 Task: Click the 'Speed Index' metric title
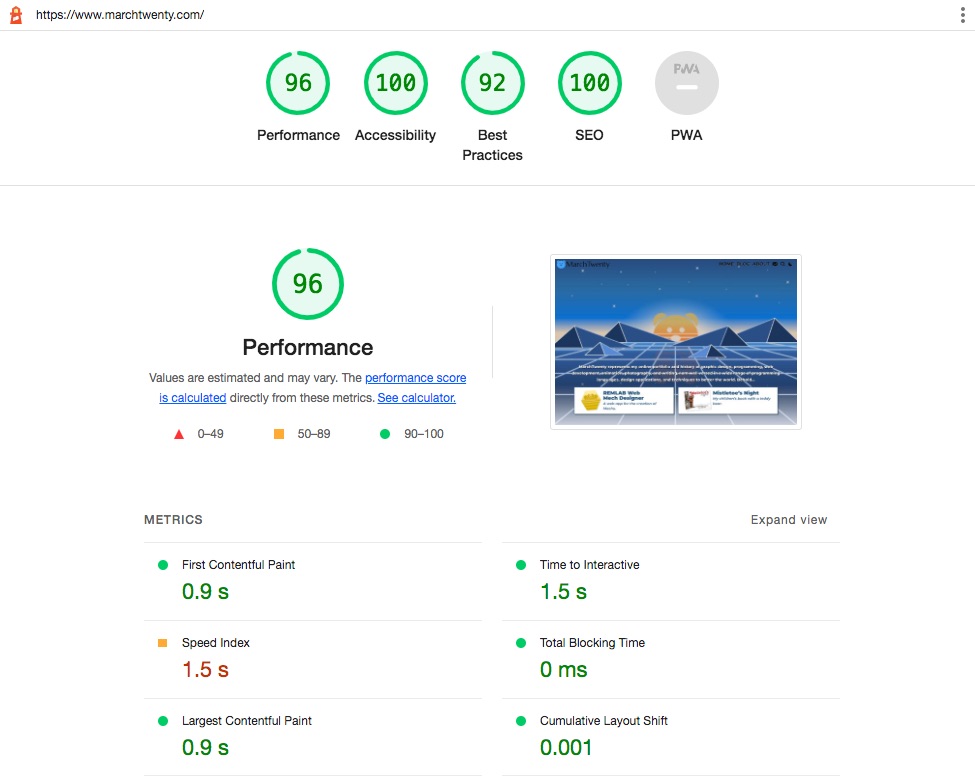pyautogui.click(x=216, y=643)
